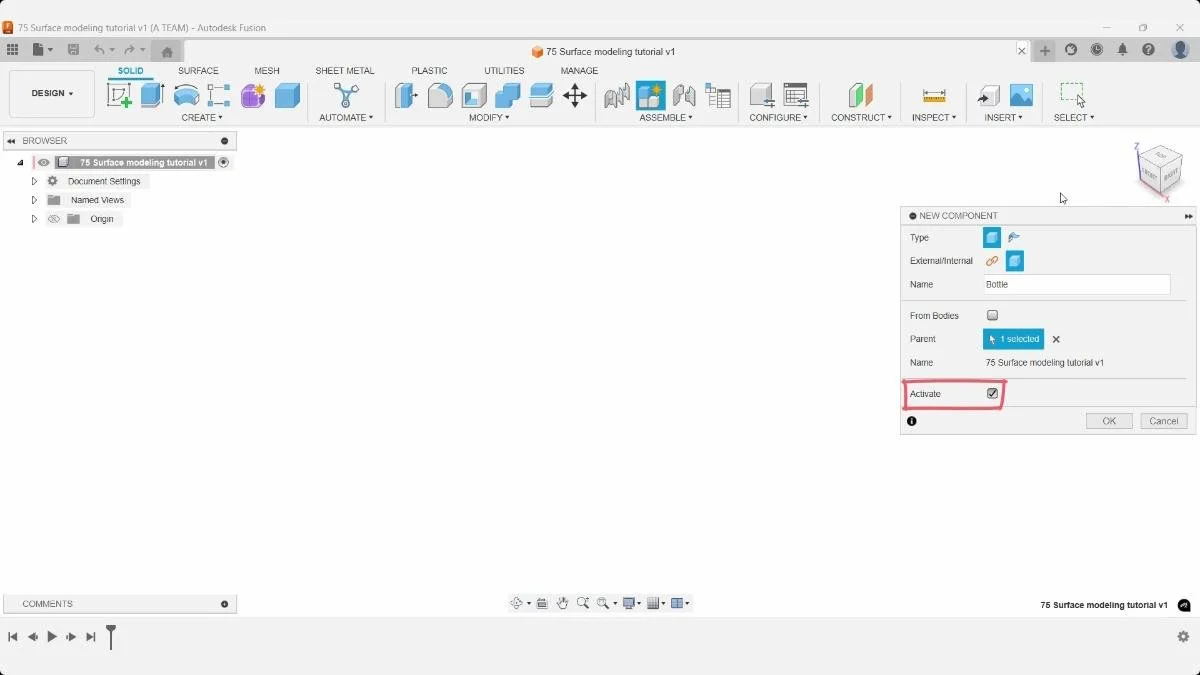Select the Shell tool
Image resolution: width=1200 pixels, height=675 pixels.
coord(474,95)
